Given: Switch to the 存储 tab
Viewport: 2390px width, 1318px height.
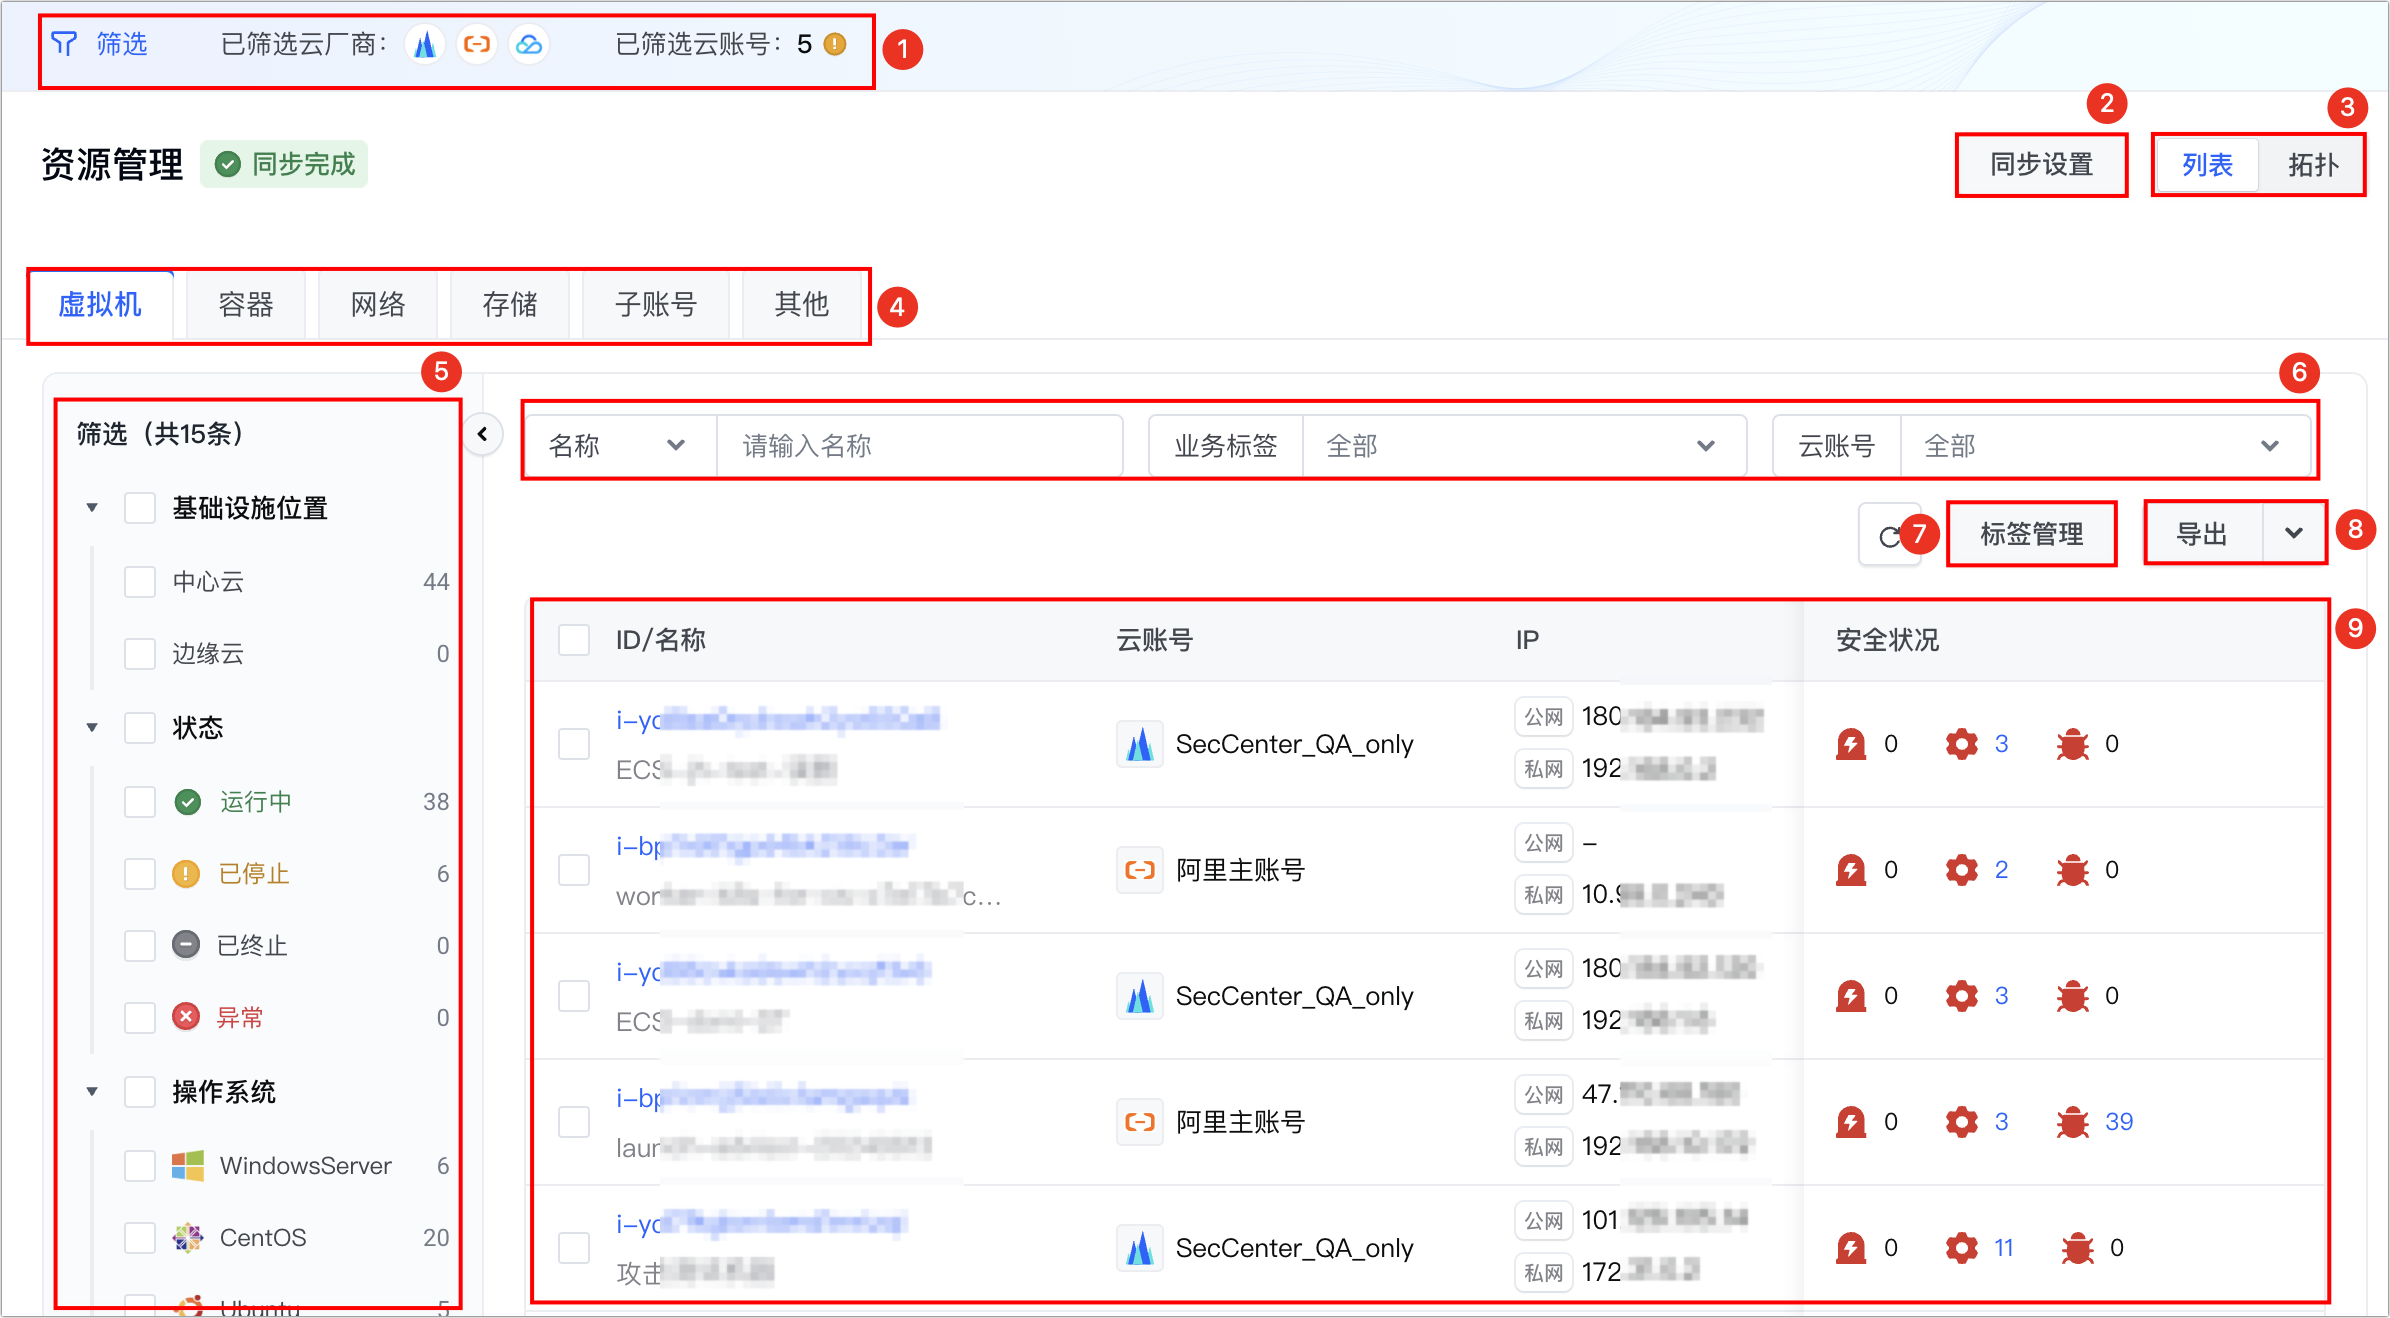Looking at the screenshot, I should [510, 305].
